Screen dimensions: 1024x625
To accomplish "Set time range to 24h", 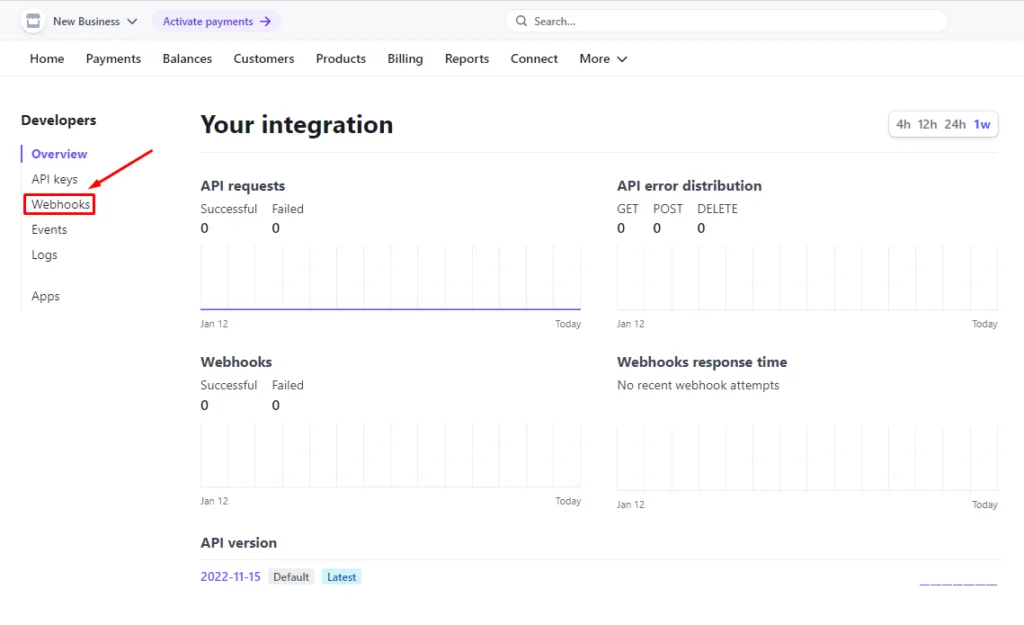I will pyautogui.click(x=955, y=124).
